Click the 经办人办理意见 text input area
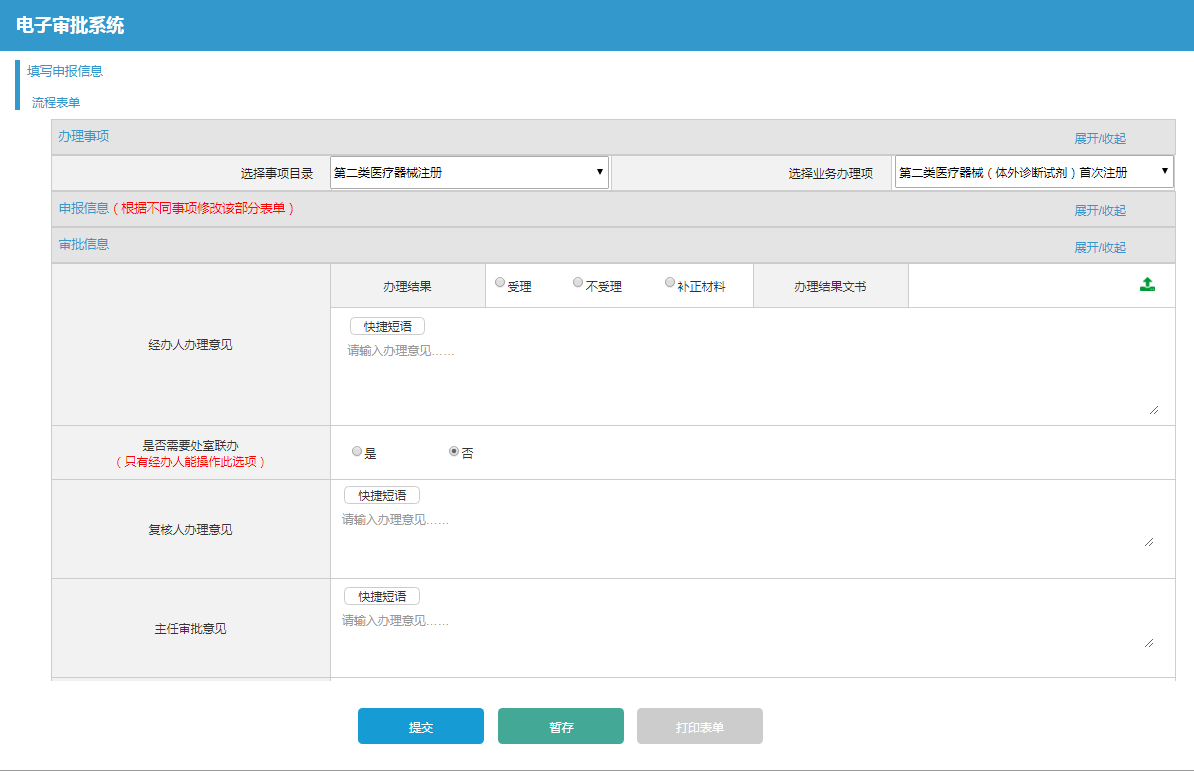Viewport: 1194px width, 776px height. pyautogui.click(x=750, y=380)
